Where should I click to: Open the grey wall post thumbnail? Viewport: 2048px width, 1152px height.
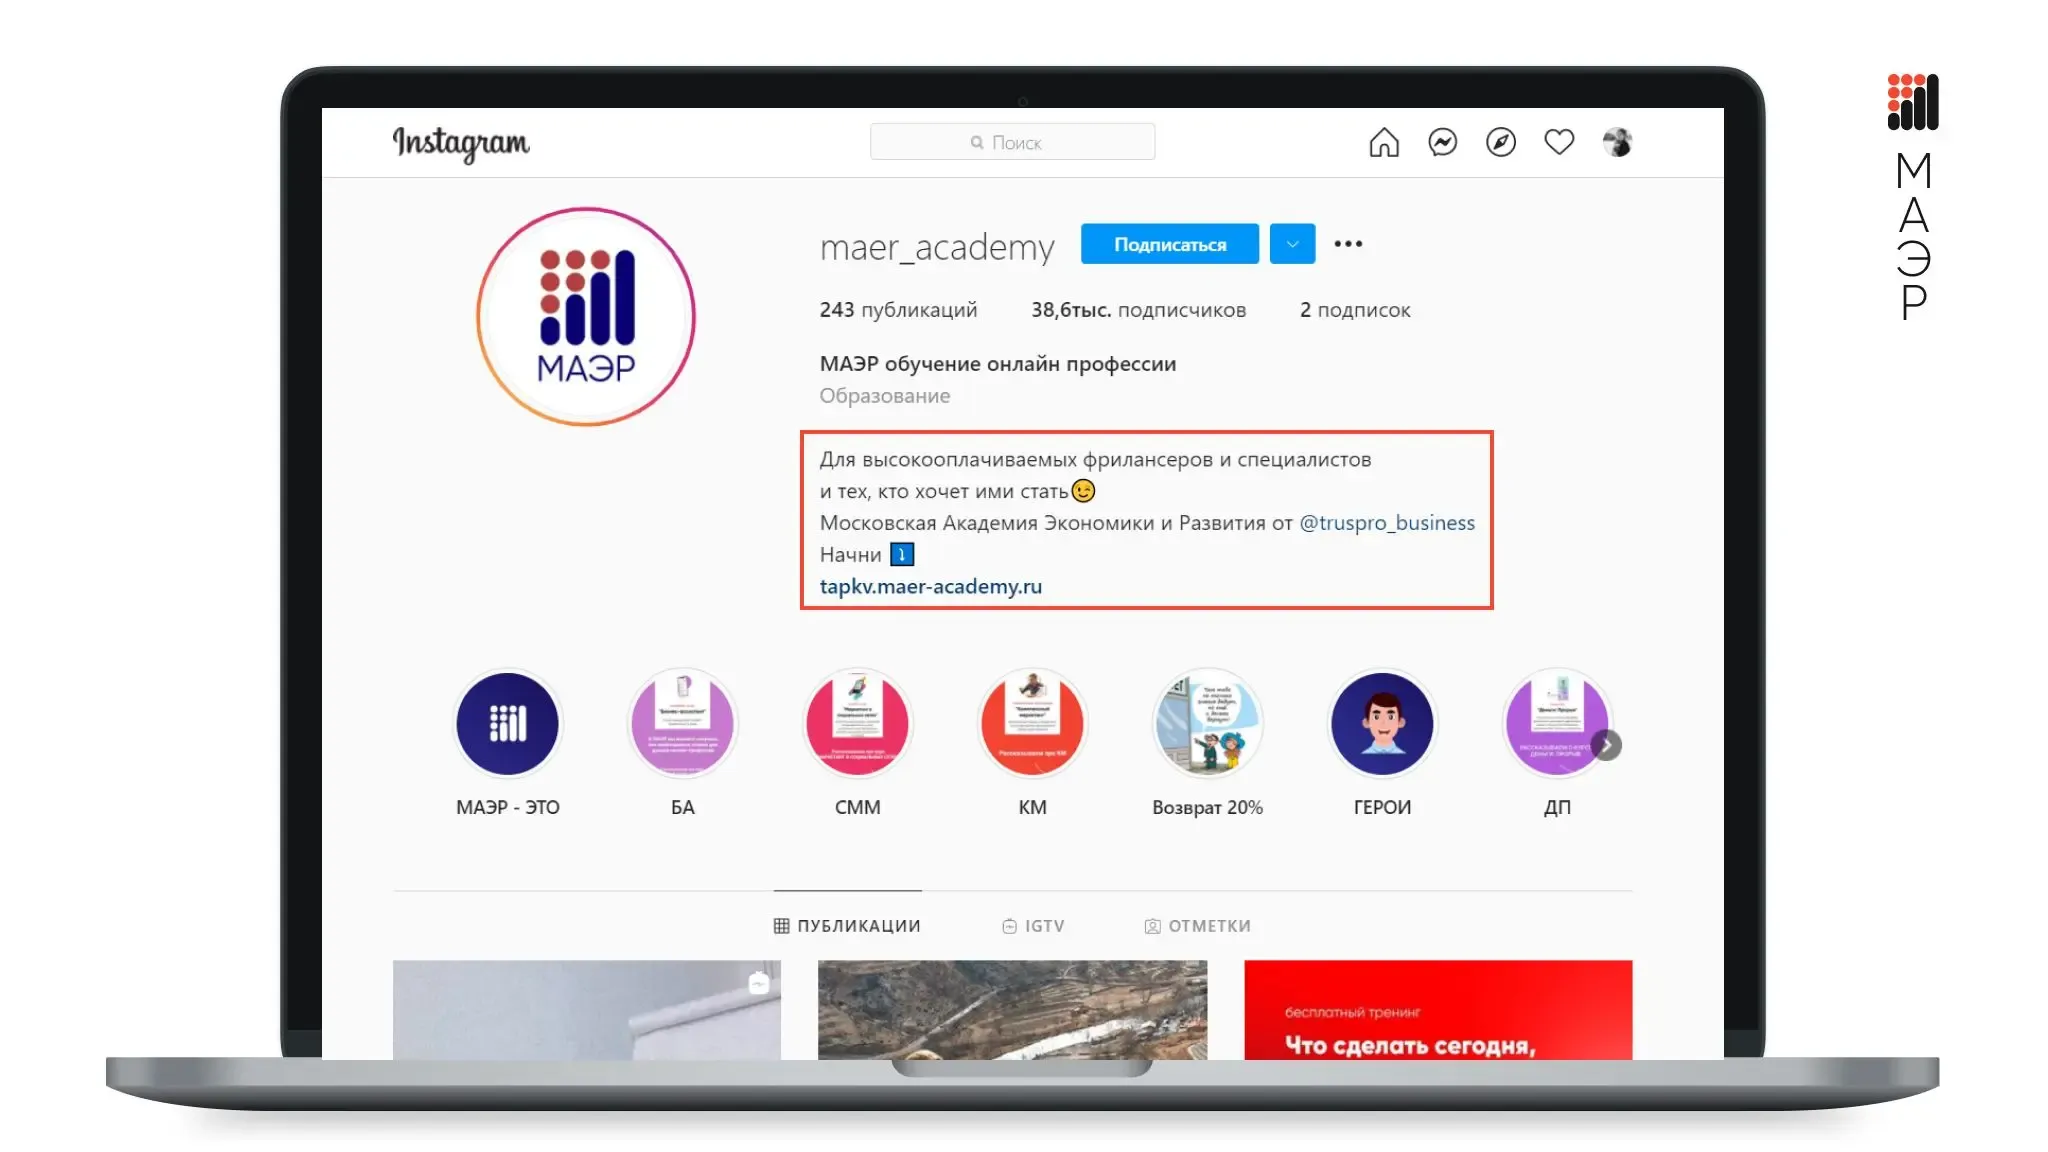(586, 1010)
